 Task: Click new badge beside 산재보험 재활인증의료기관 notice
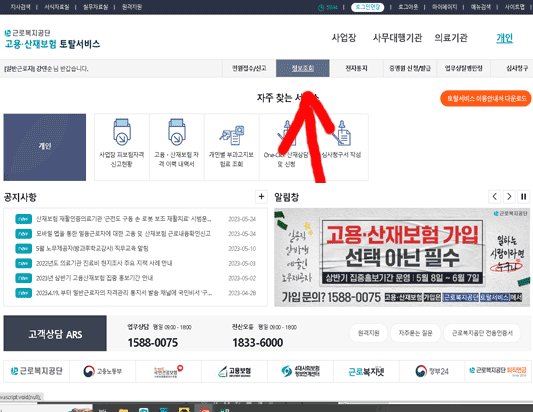tap(23, 219)
